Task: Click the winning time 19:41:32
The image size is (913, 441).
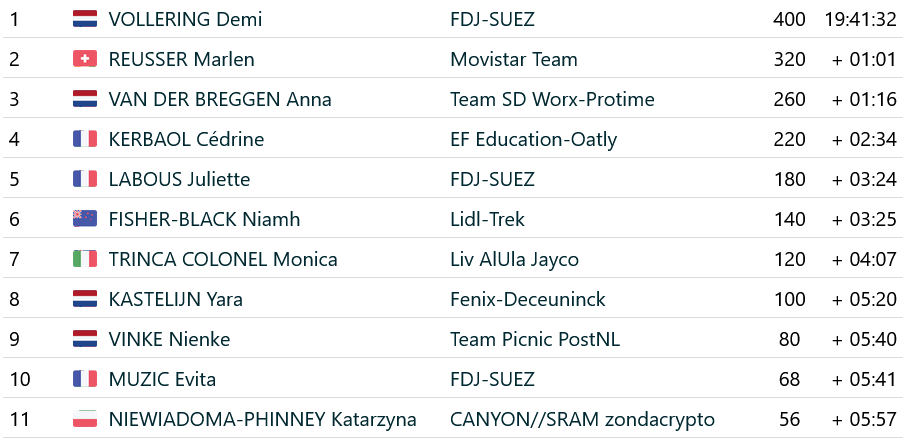Action: pos(860,19)
